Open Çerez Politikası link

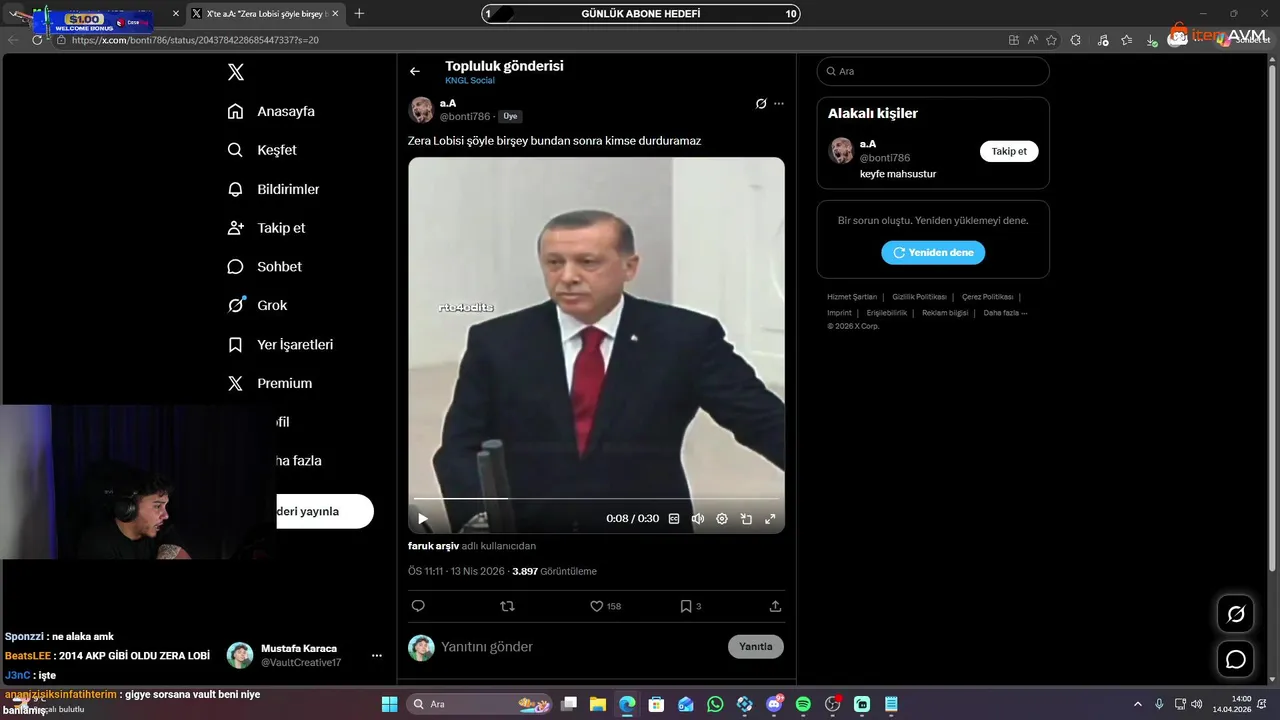pos(987,297)
